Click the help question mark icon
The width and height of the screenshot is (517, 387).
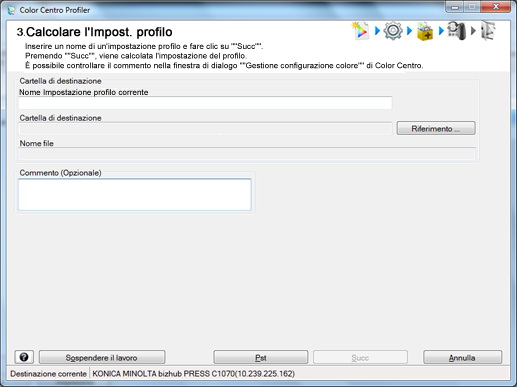point(24,357)
